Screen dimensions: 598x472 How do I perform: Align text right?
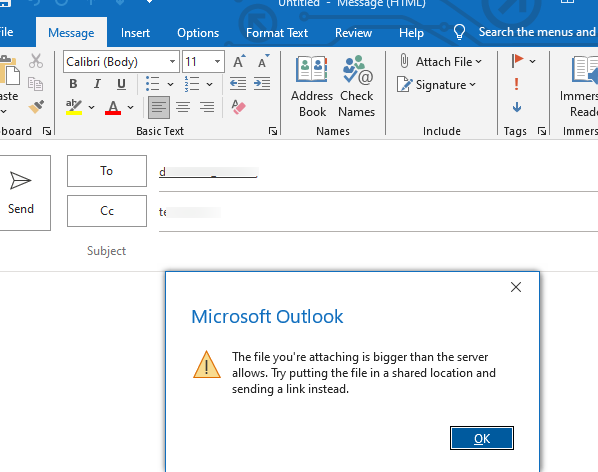pos(207,107)
